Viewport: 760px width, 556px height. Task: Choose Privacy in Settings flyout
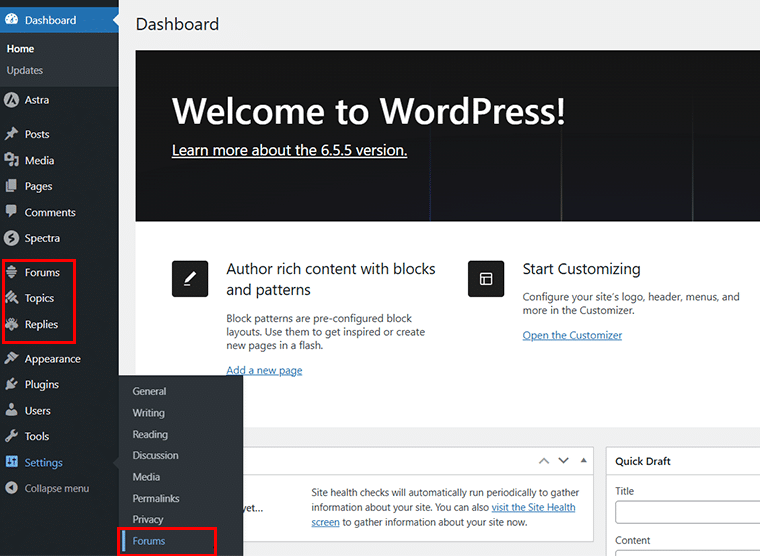[148, 519]
